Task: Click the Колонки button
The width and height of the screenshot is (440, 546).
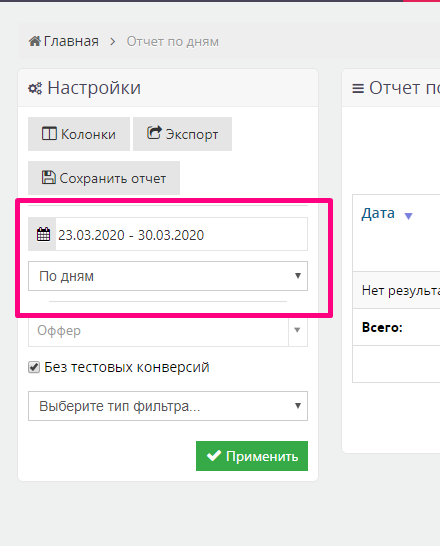Action: click(x=79, y=134)
